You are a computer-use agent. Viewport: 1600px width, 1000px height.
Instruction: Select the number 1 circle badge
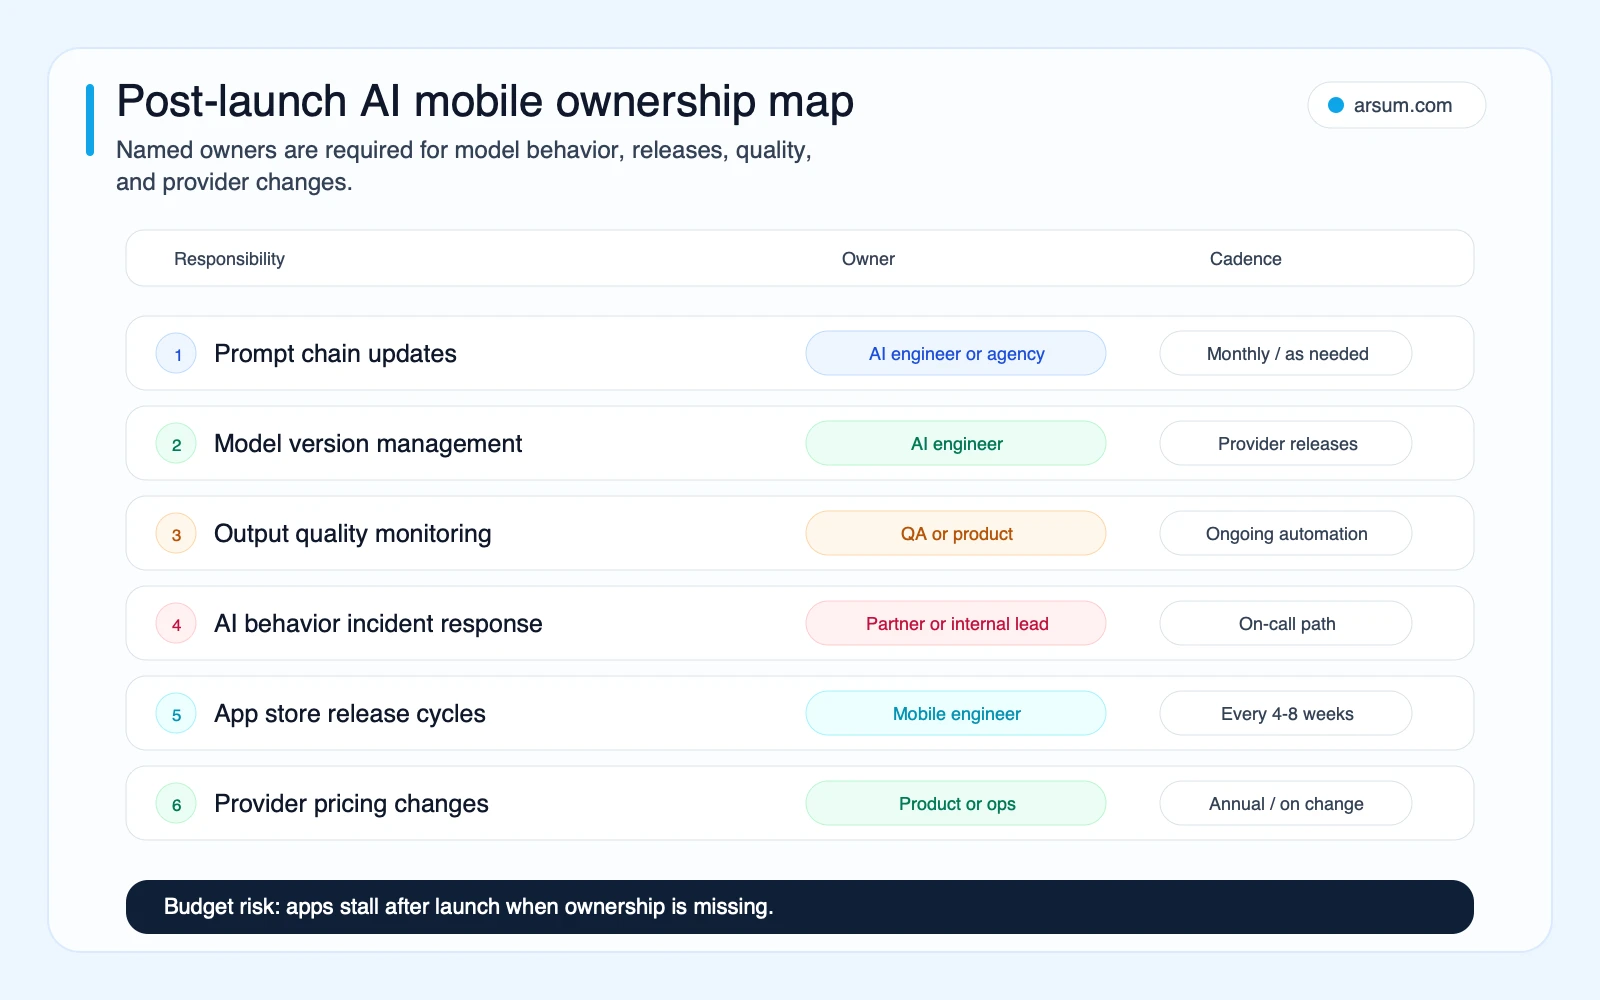coord(176,354)
